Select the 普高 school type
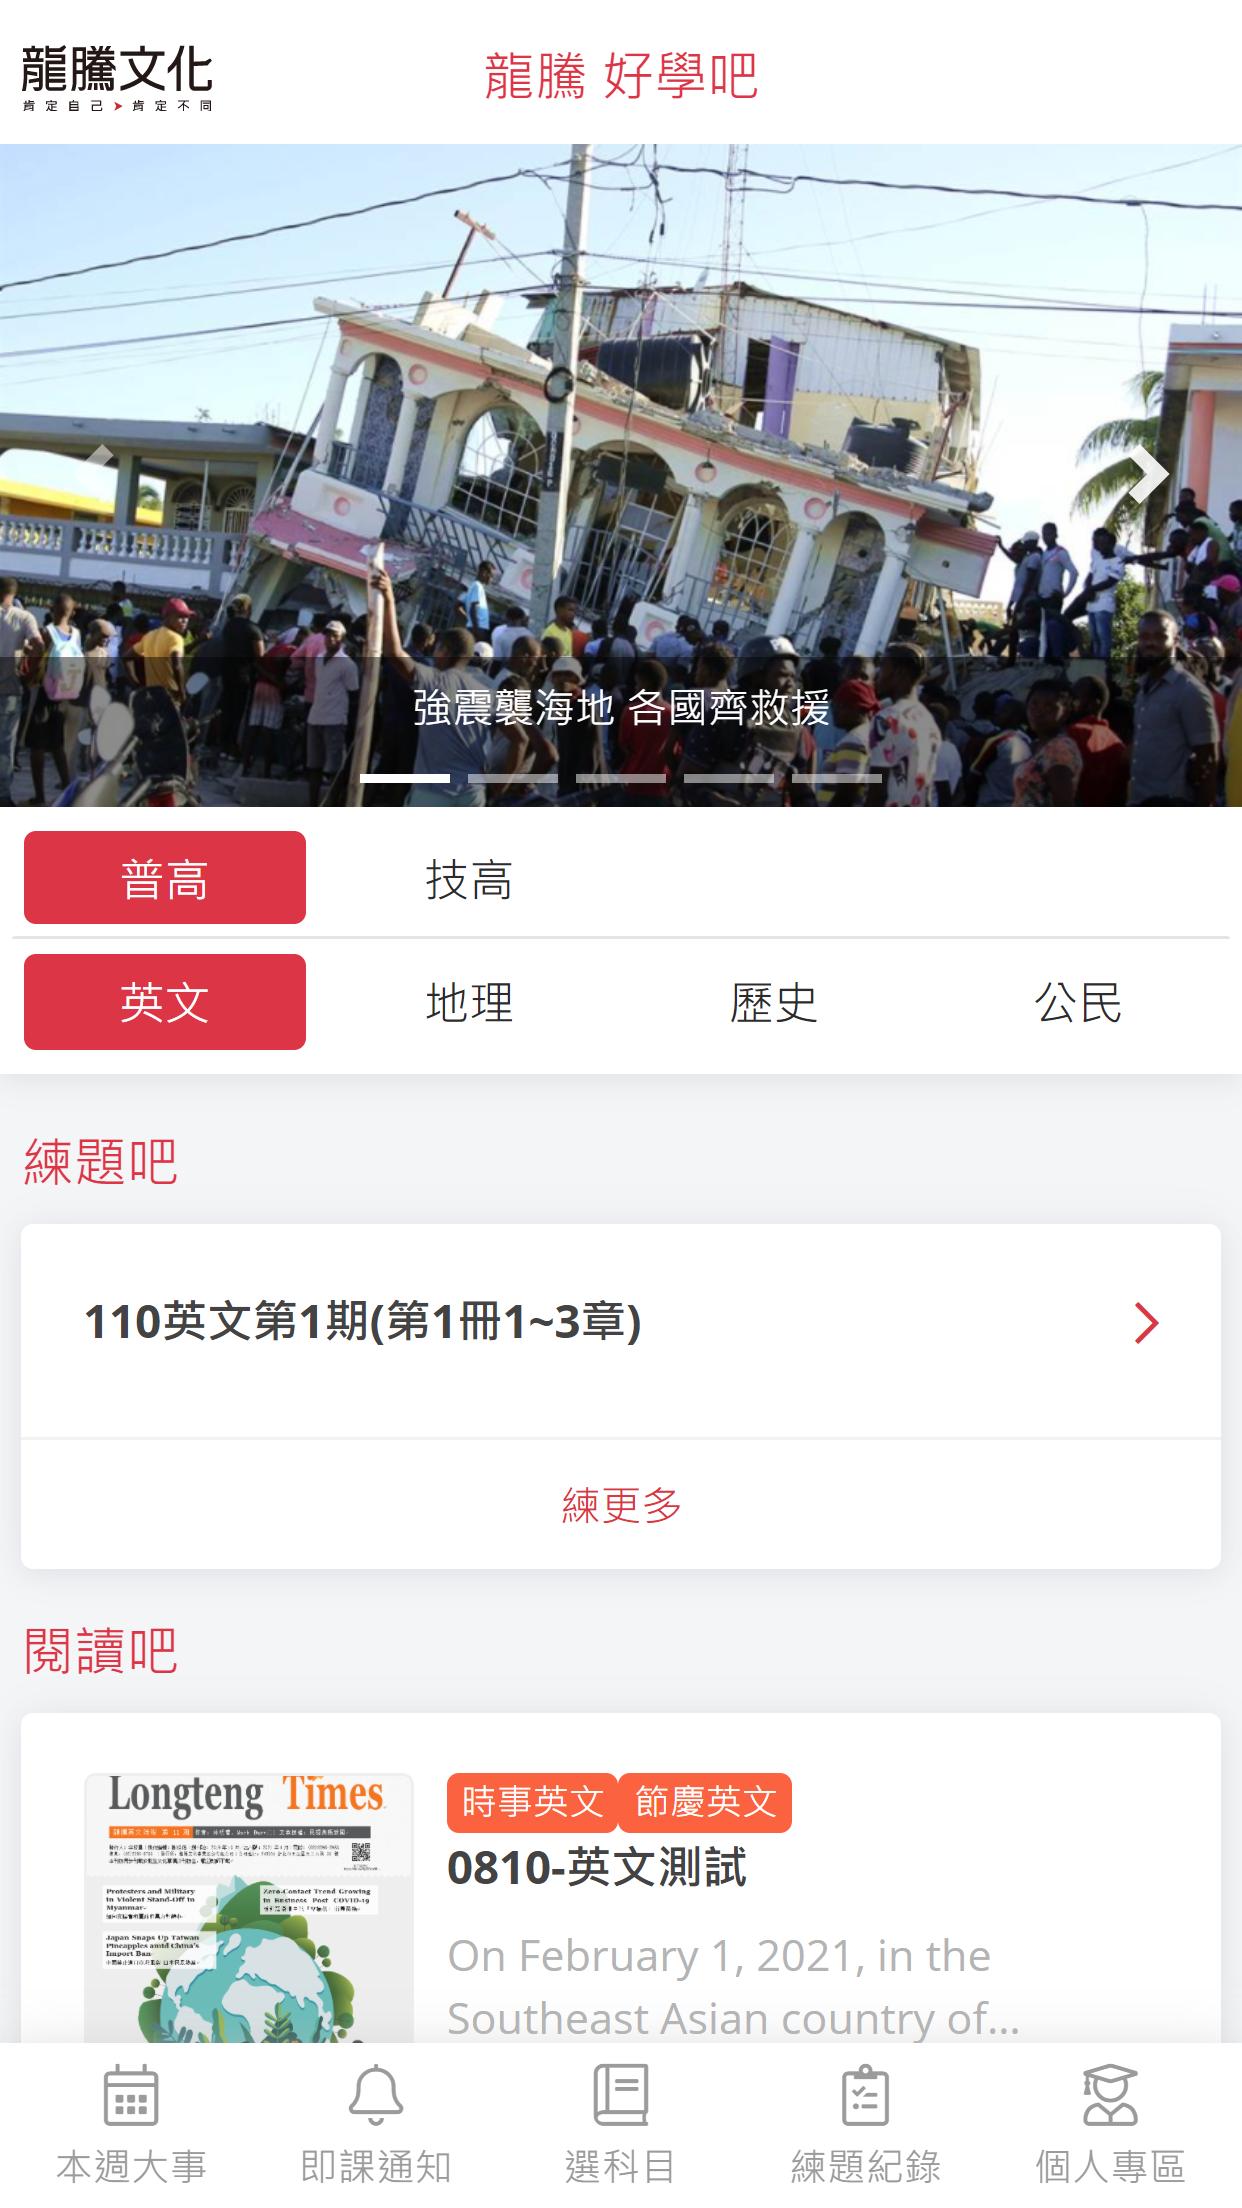This screenshot has height=2208, width=1242. [x=165, y=878]
